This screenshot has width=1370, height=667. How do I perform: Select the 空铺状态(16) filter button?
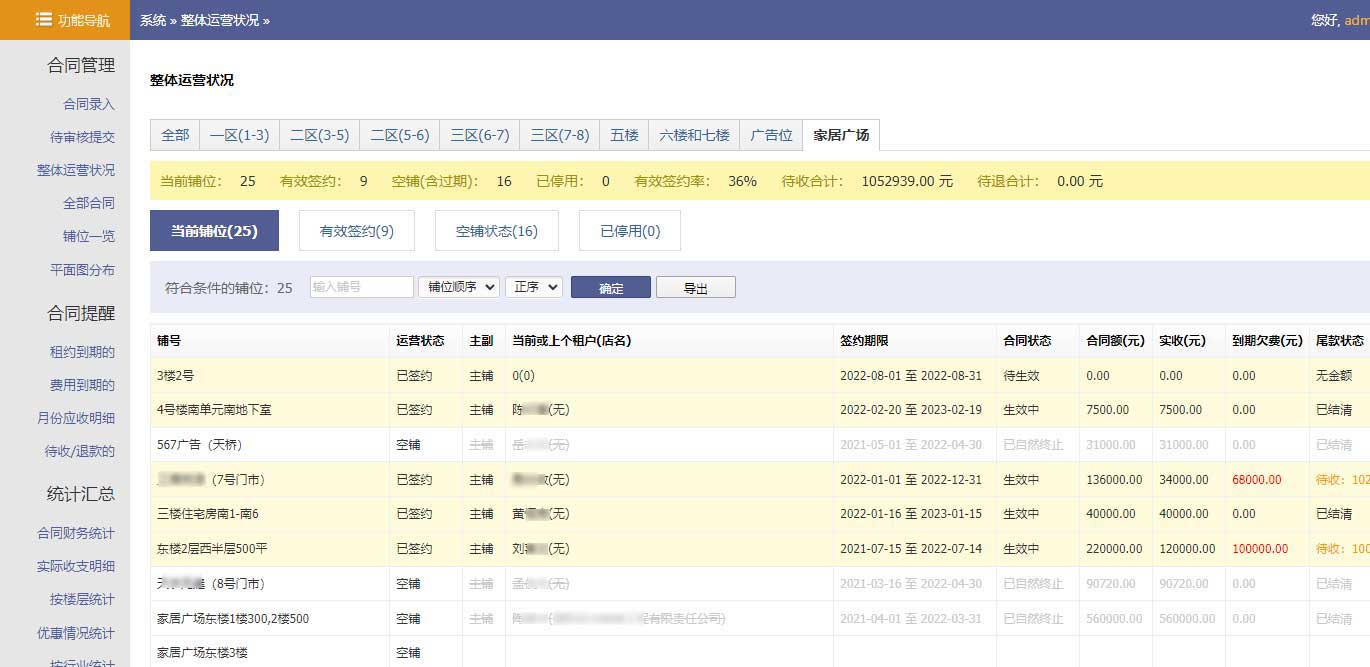point(497,231)
